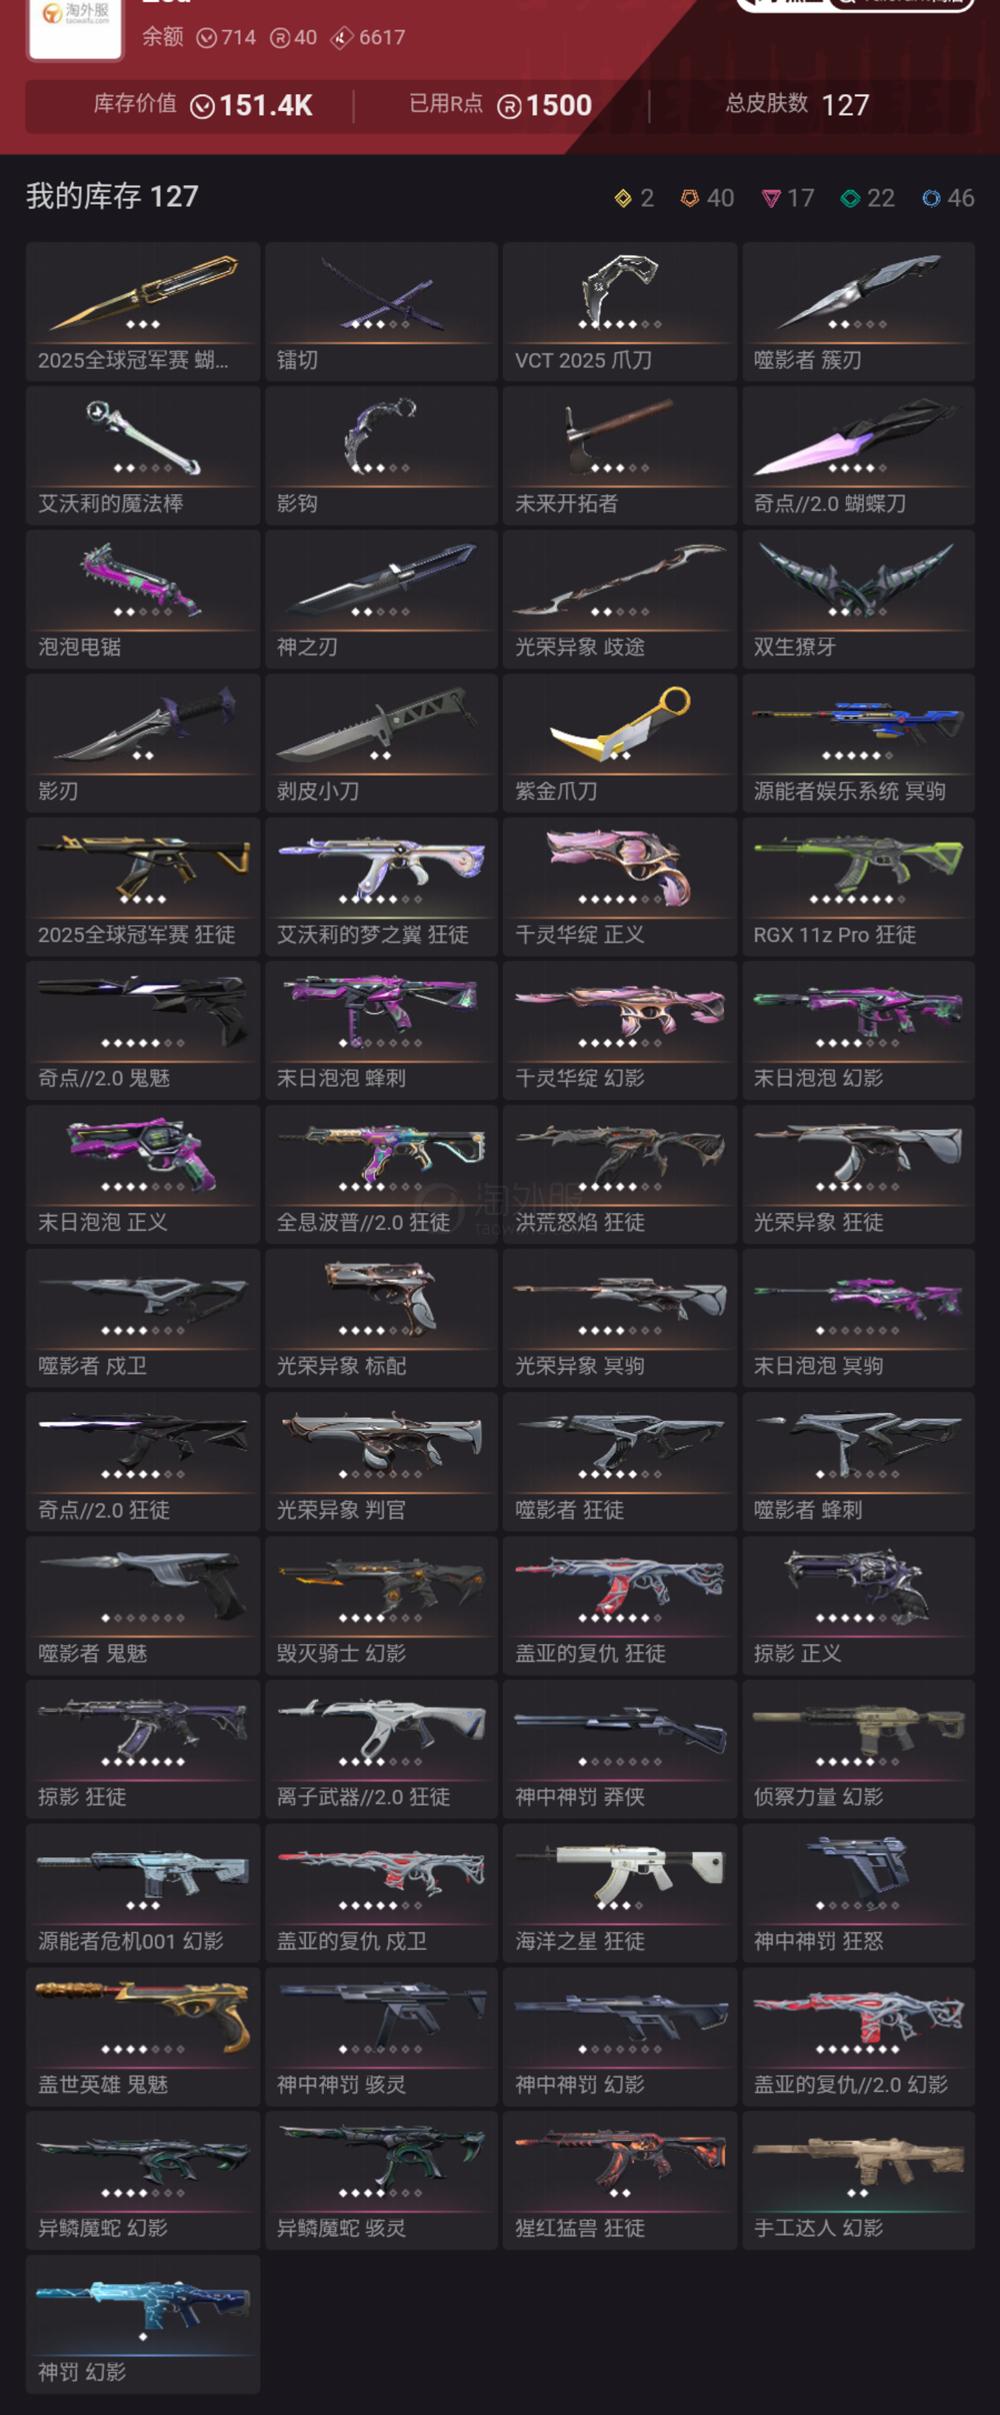Click the 我的库存 127 heading
The height and width of the screenshot is (2415, 1000).
pyautogui.click(x=112, y=196)
